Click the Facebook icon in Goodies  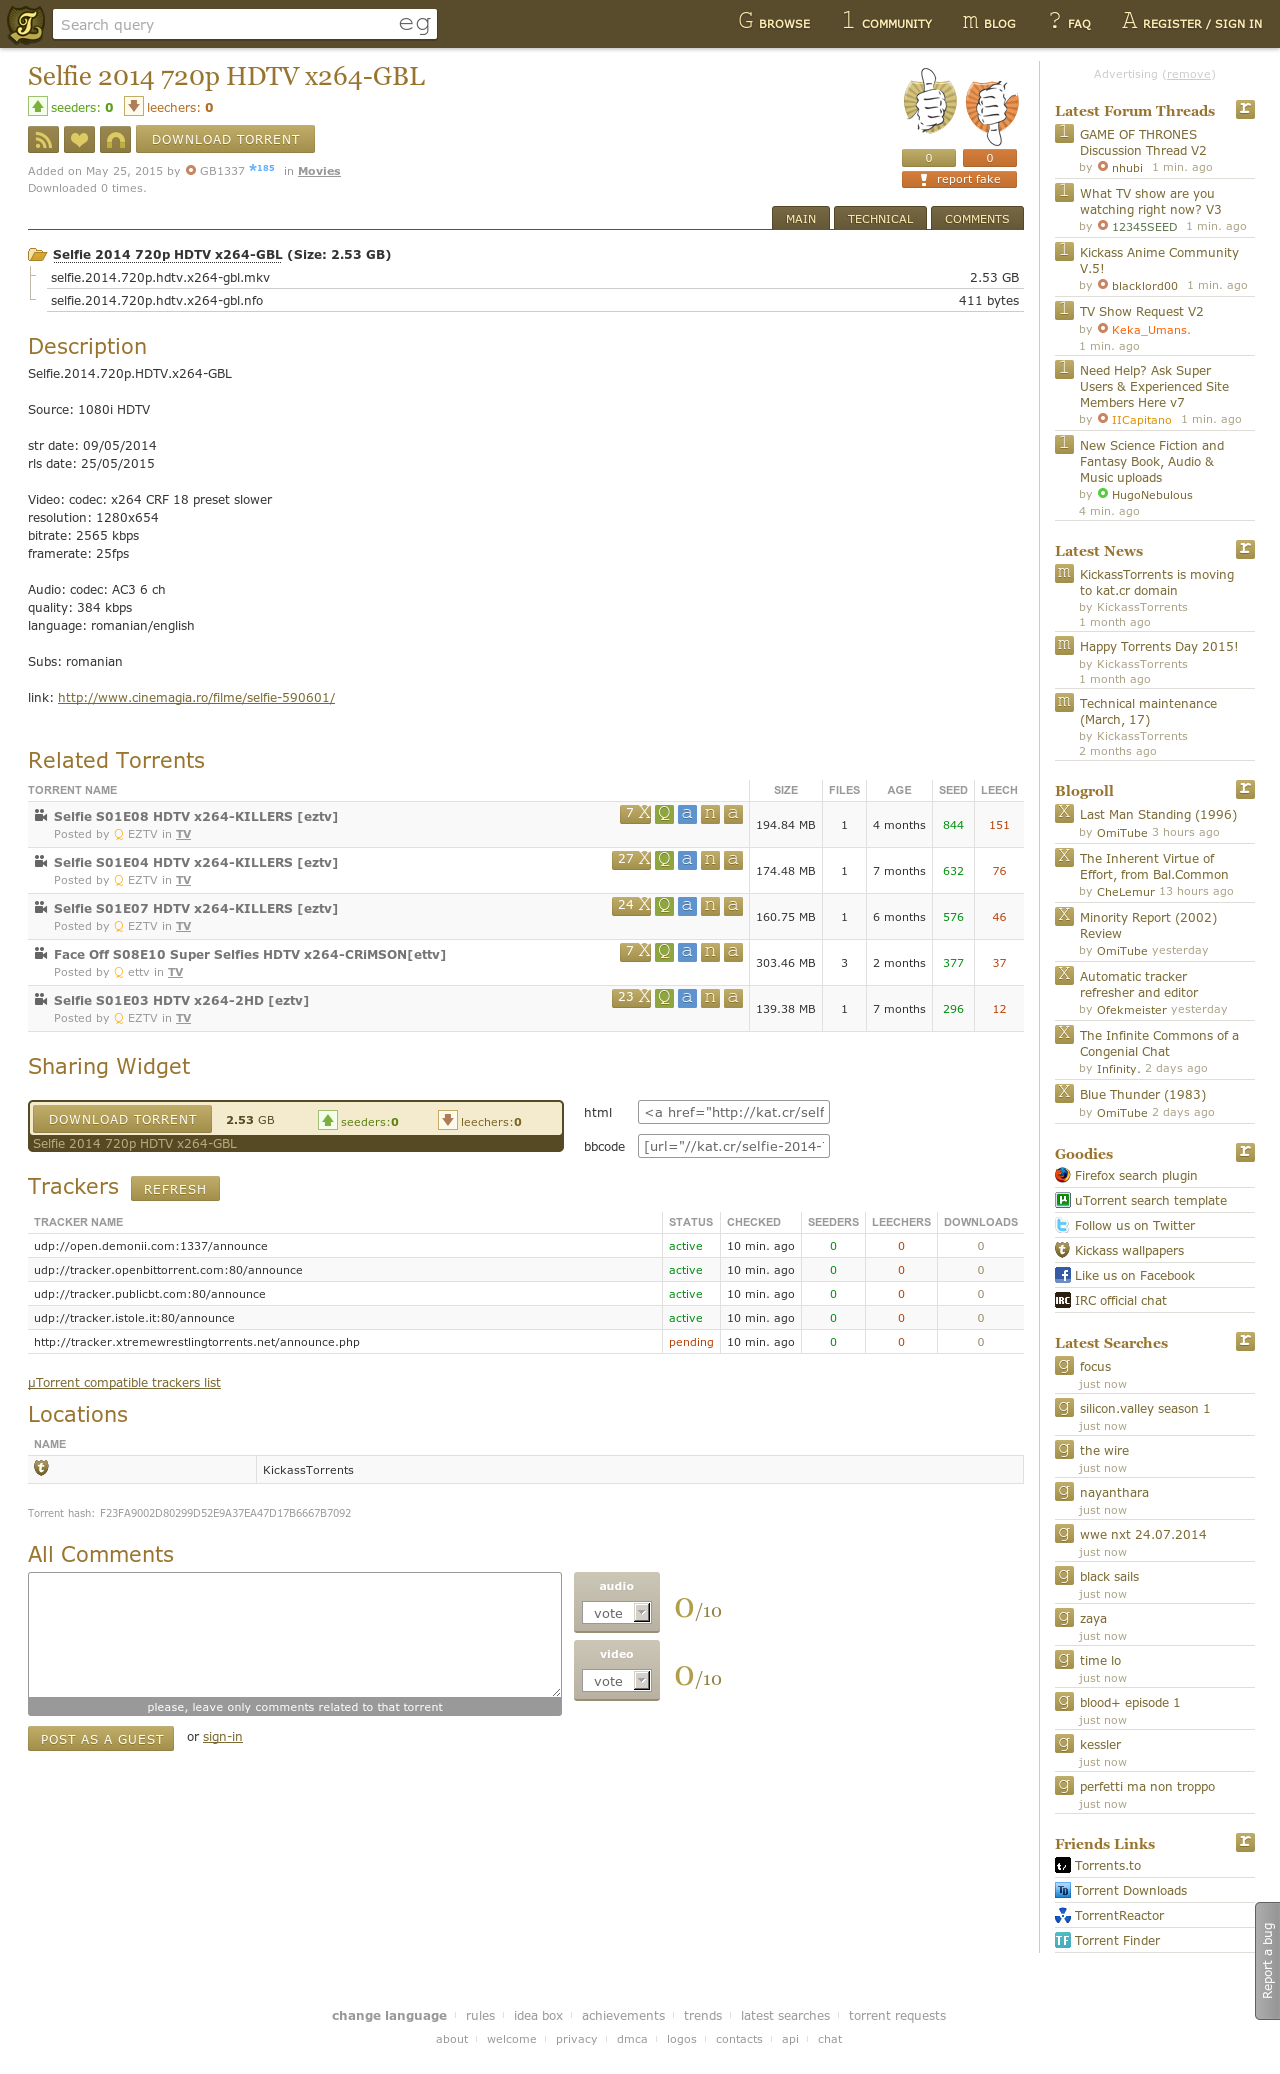click(1063, 1276)
